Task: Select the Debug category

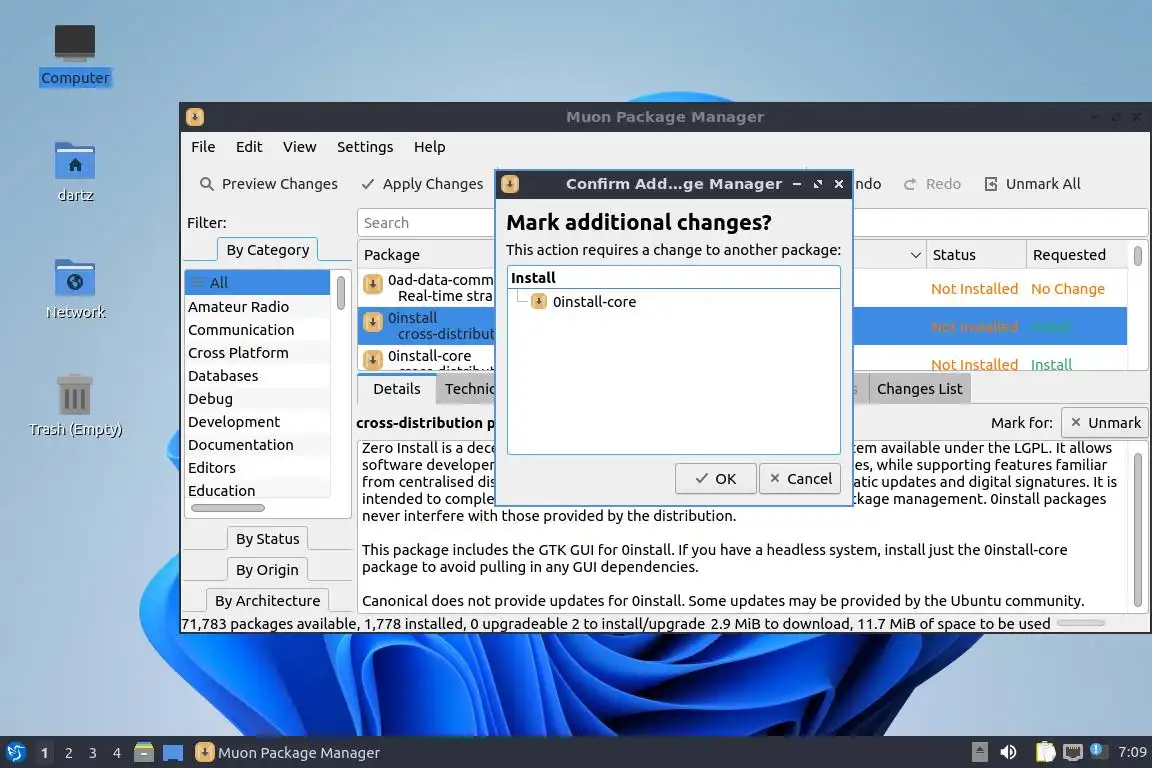Action: point(258,398)
